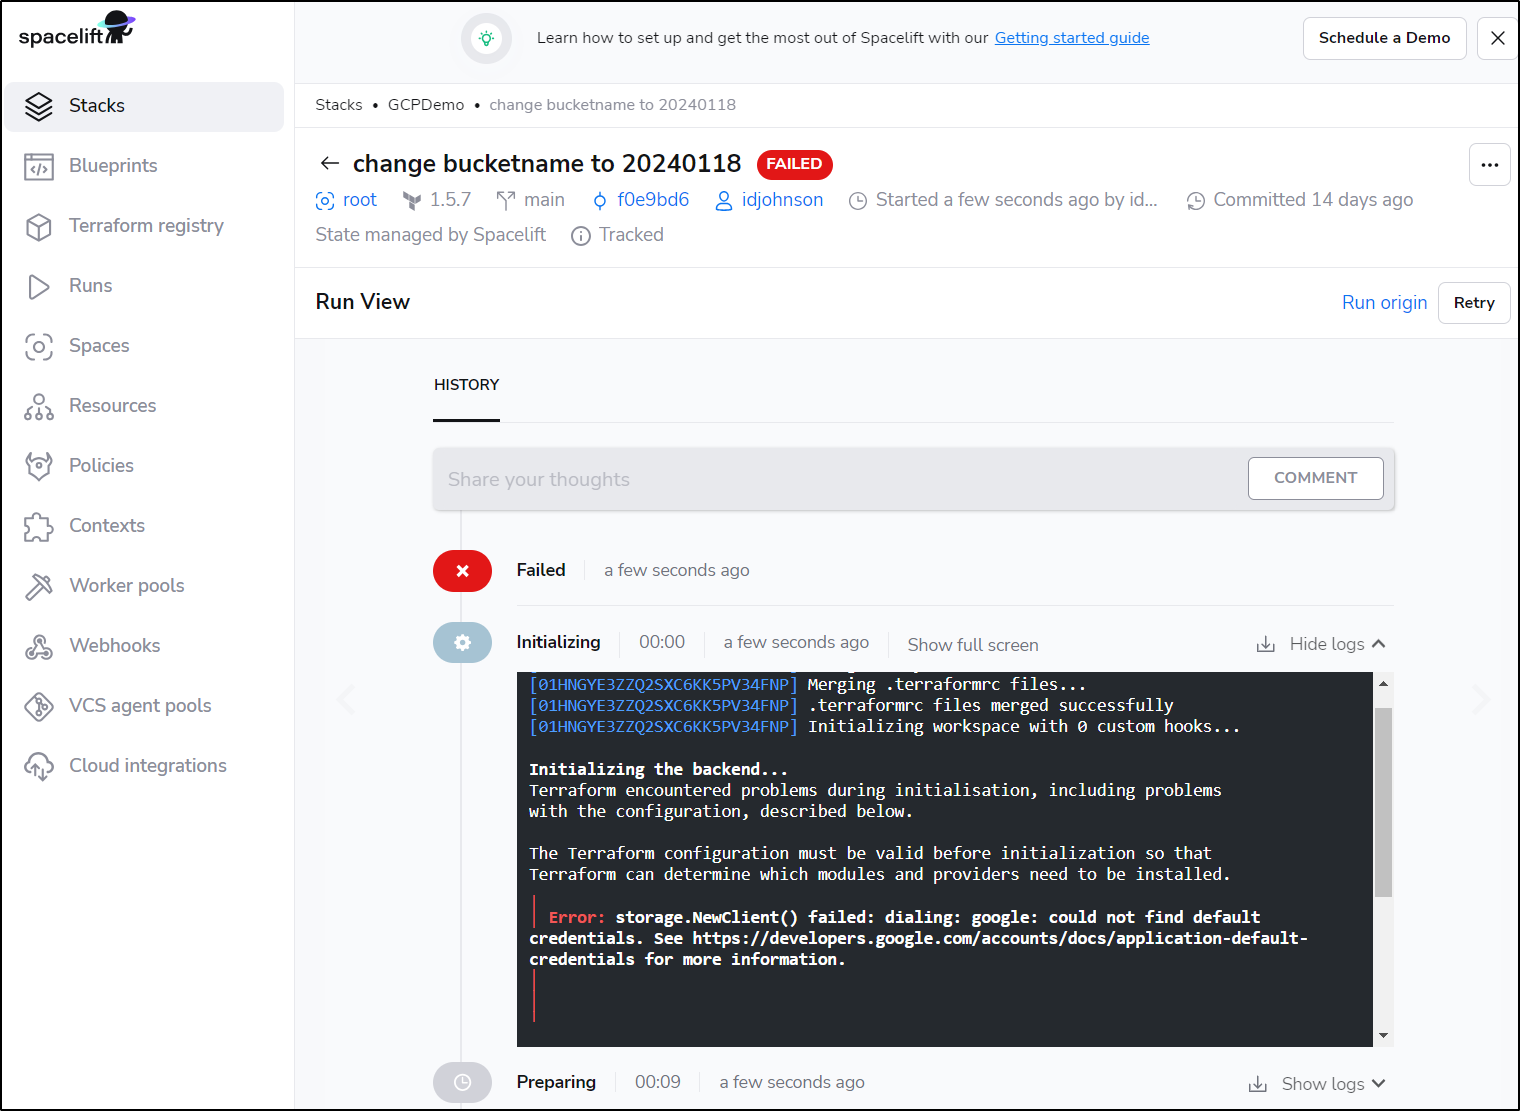The image size is (1520, 1111).
Task: Click the VCS agent pools diamond icon
Action: [x=39, y=707]
